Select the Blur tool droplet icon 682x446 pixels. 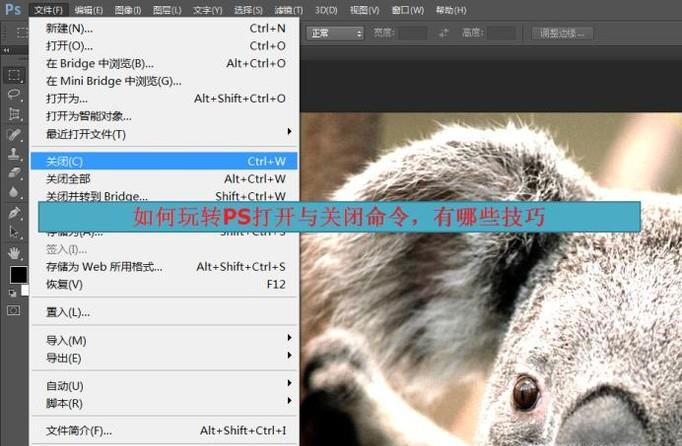tap(14, 192)
